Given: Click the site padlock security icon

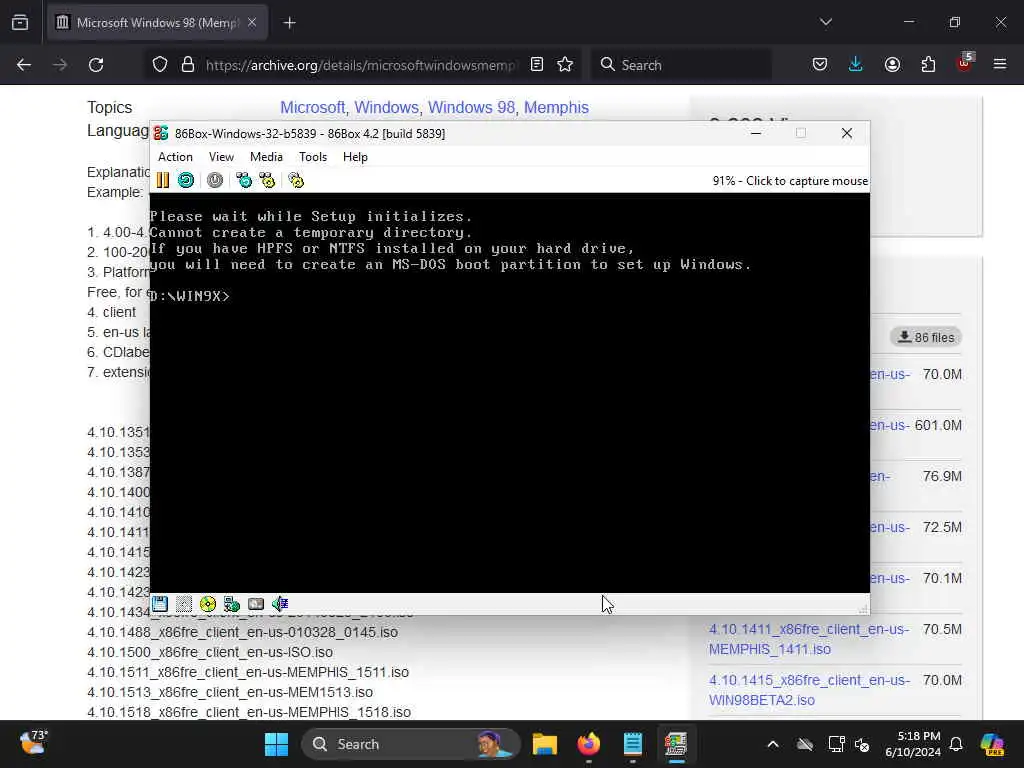Looking at the screenshot, I should [x=188, y=65].
